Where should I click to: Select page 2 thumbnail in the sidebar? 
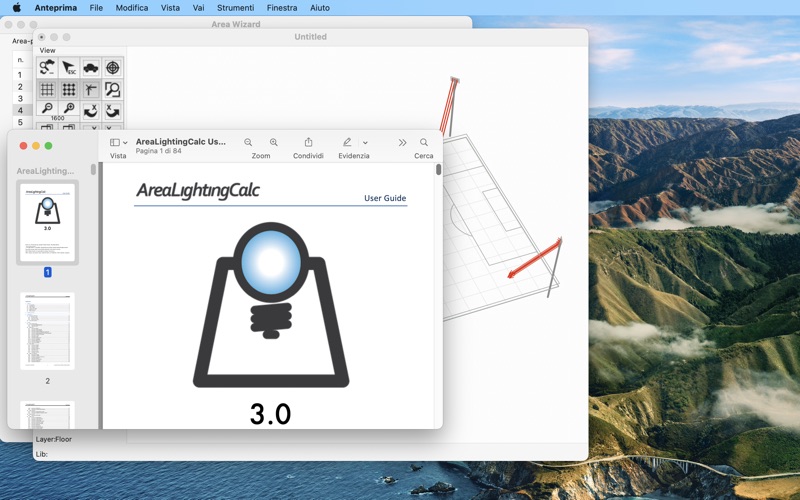click(x=47, y=331)
